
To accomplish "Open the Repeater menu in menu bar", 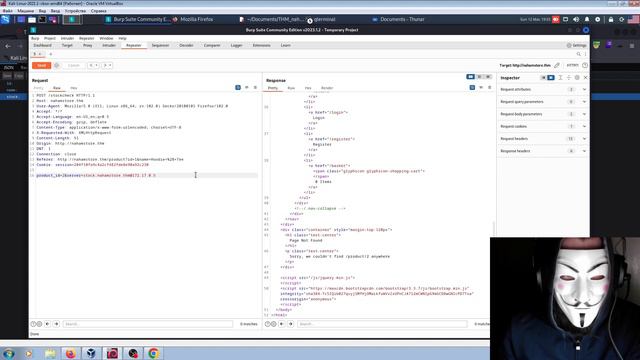I will [x=86, y=38].
